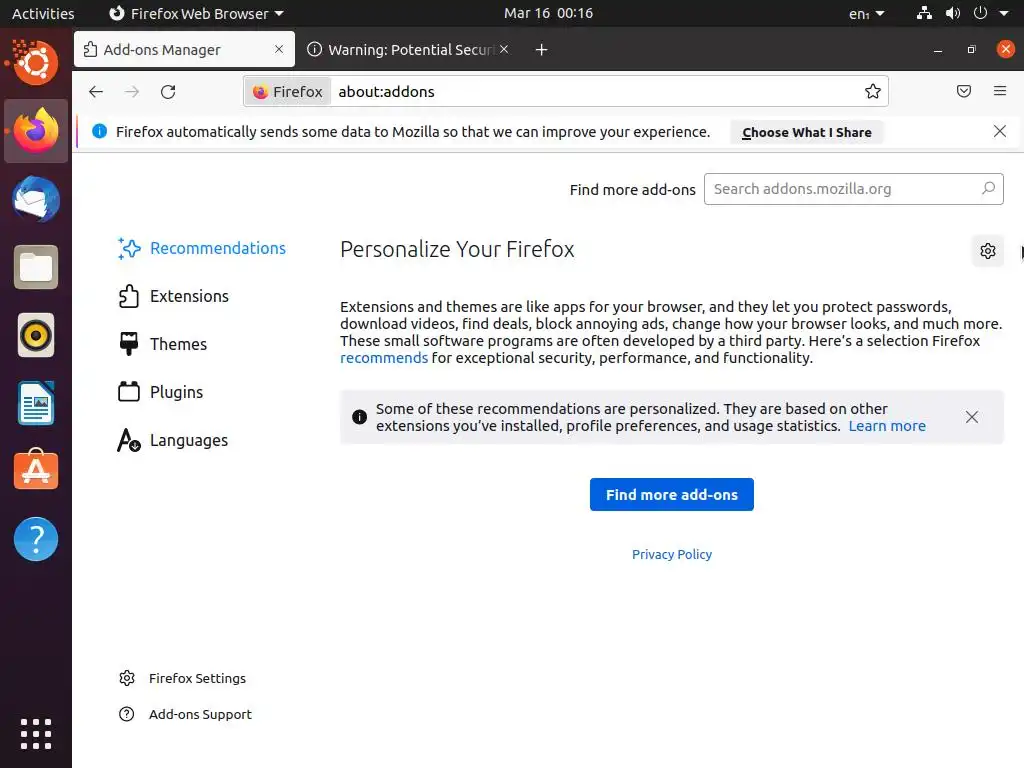Open LibreOffice Writer from dock
The width and height of the screenshot is (1024, 768).
click(36, 404)
